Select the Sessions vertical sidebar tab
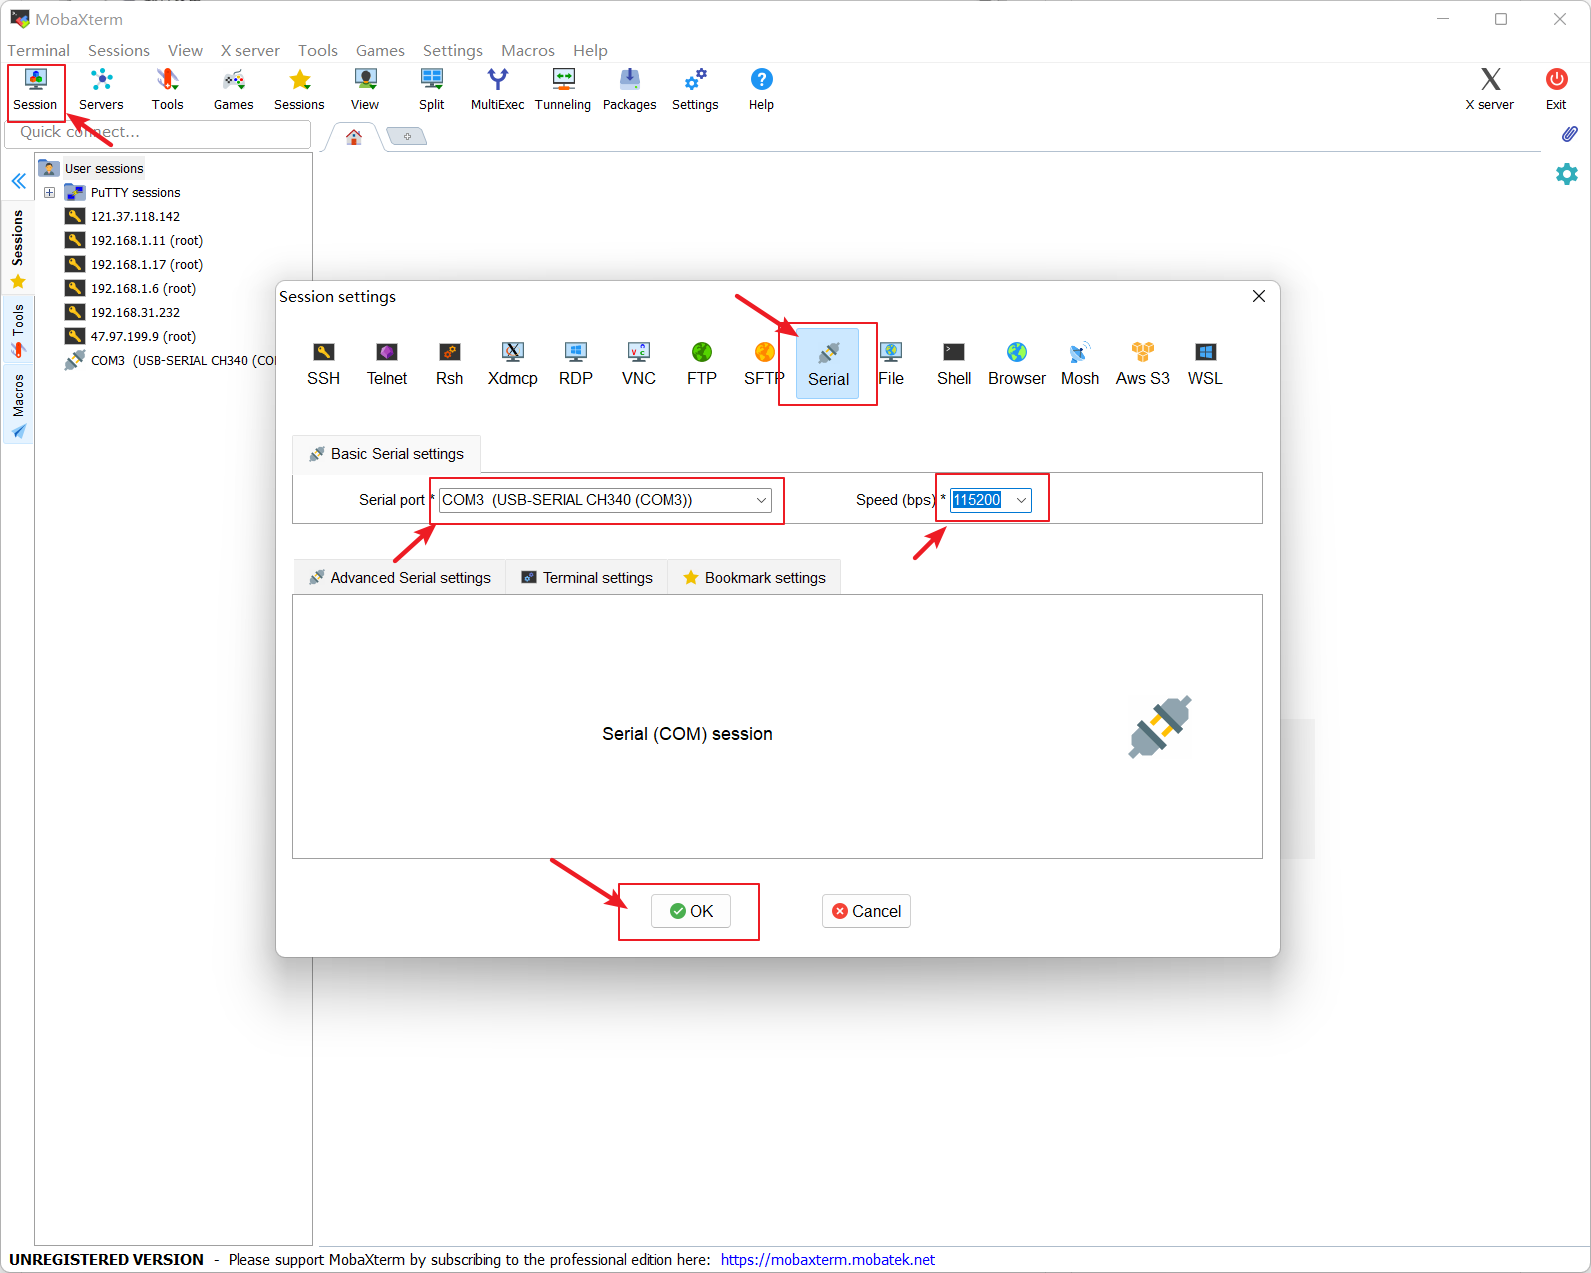 (x=18, y=248)
